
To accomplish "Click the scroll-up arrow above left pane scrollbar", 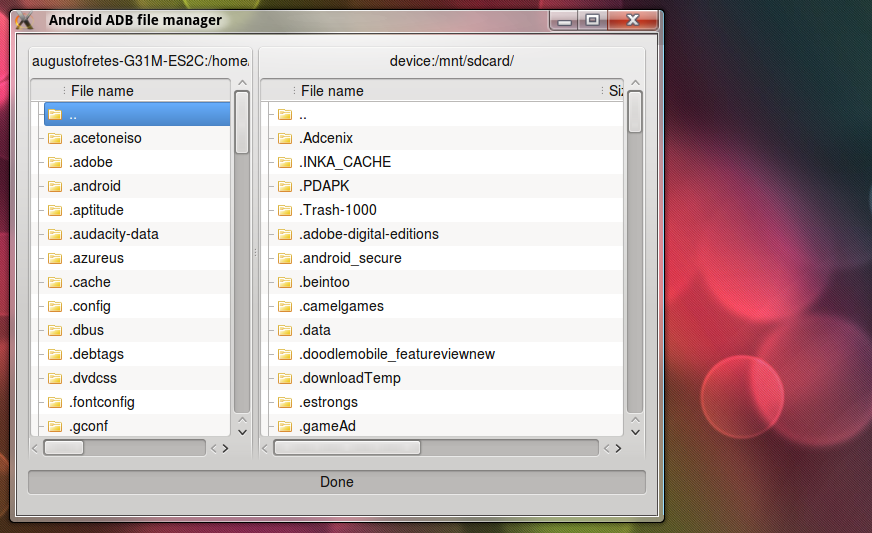I will (242, 83).
